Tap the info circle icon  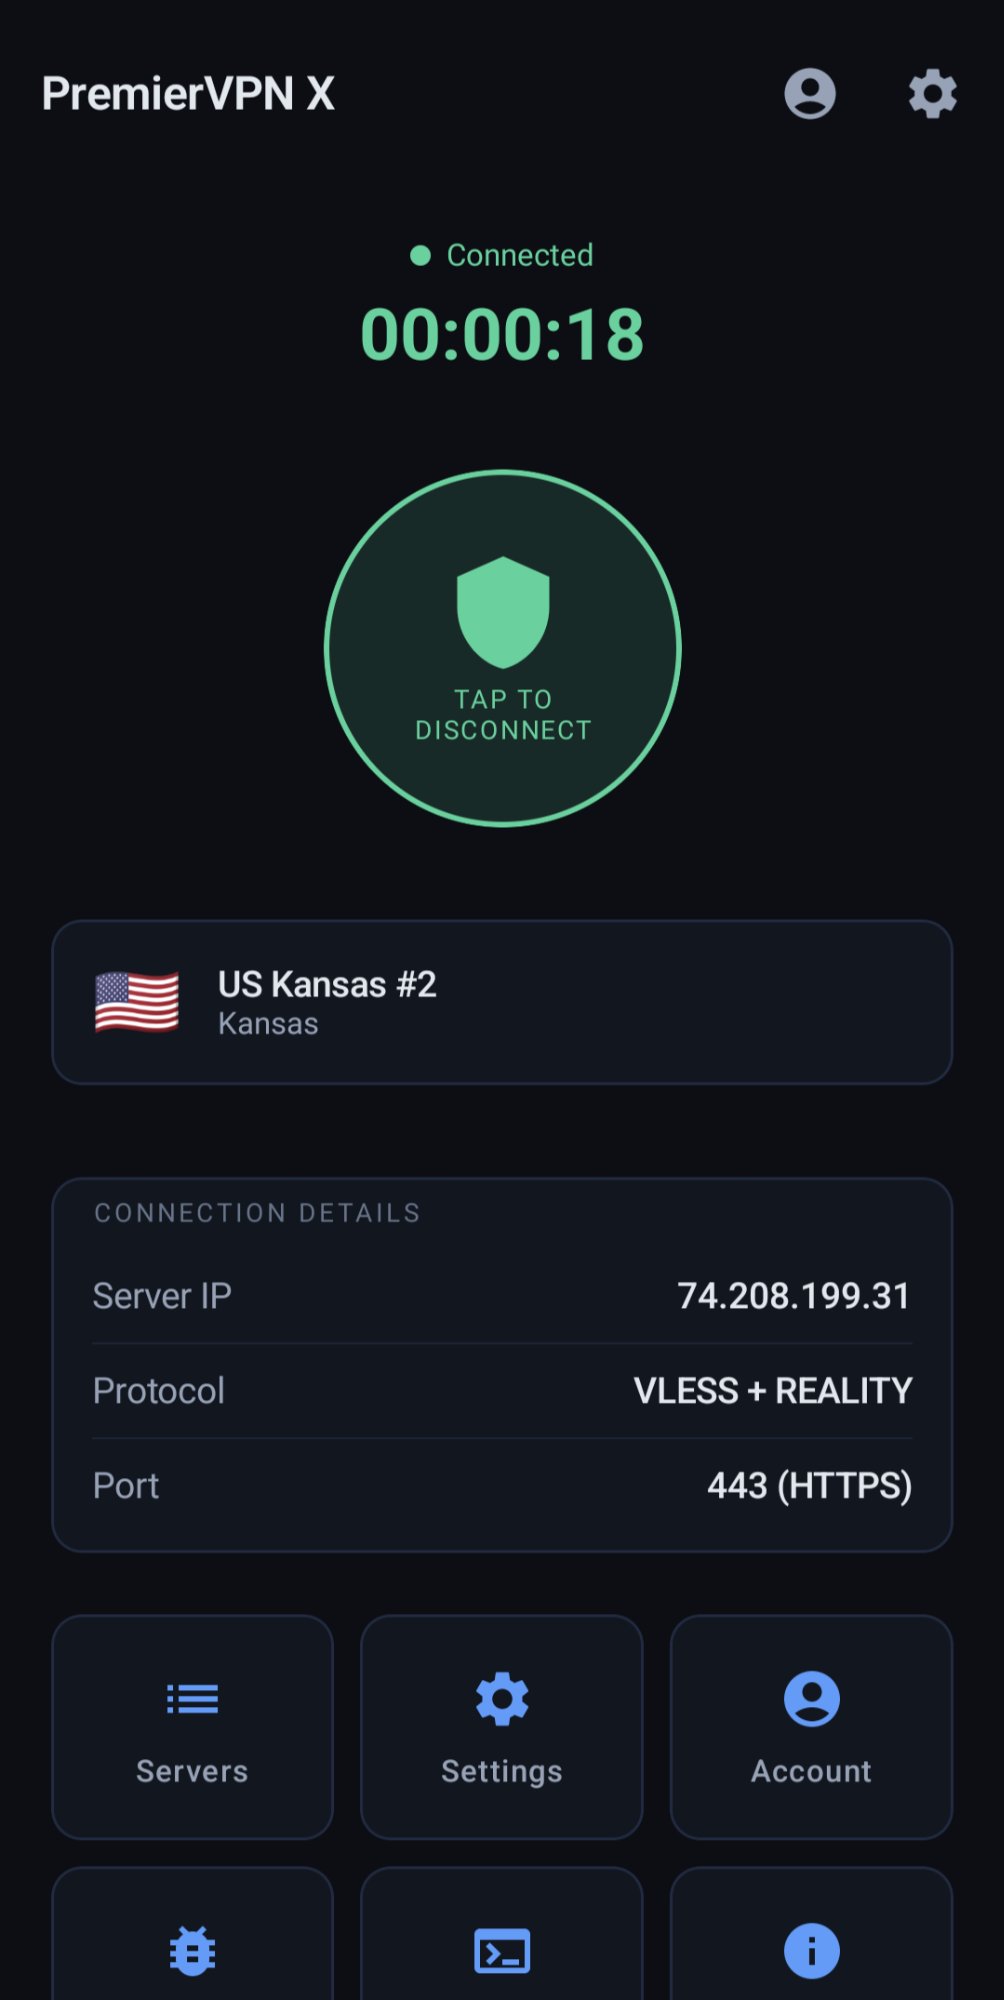tap(810, 1949)
